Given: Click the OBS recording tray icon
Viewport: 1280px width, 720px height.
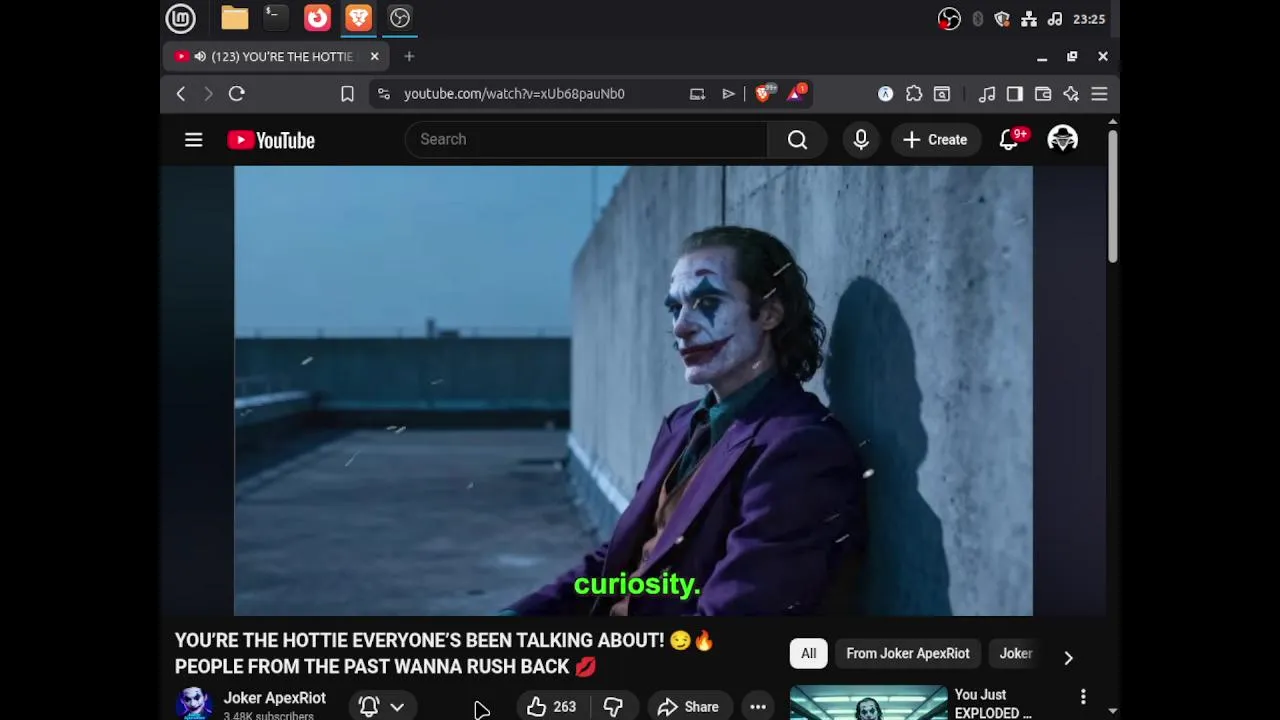Looking at the screenshot, I should pyautogui.click(x=949, y=19).
